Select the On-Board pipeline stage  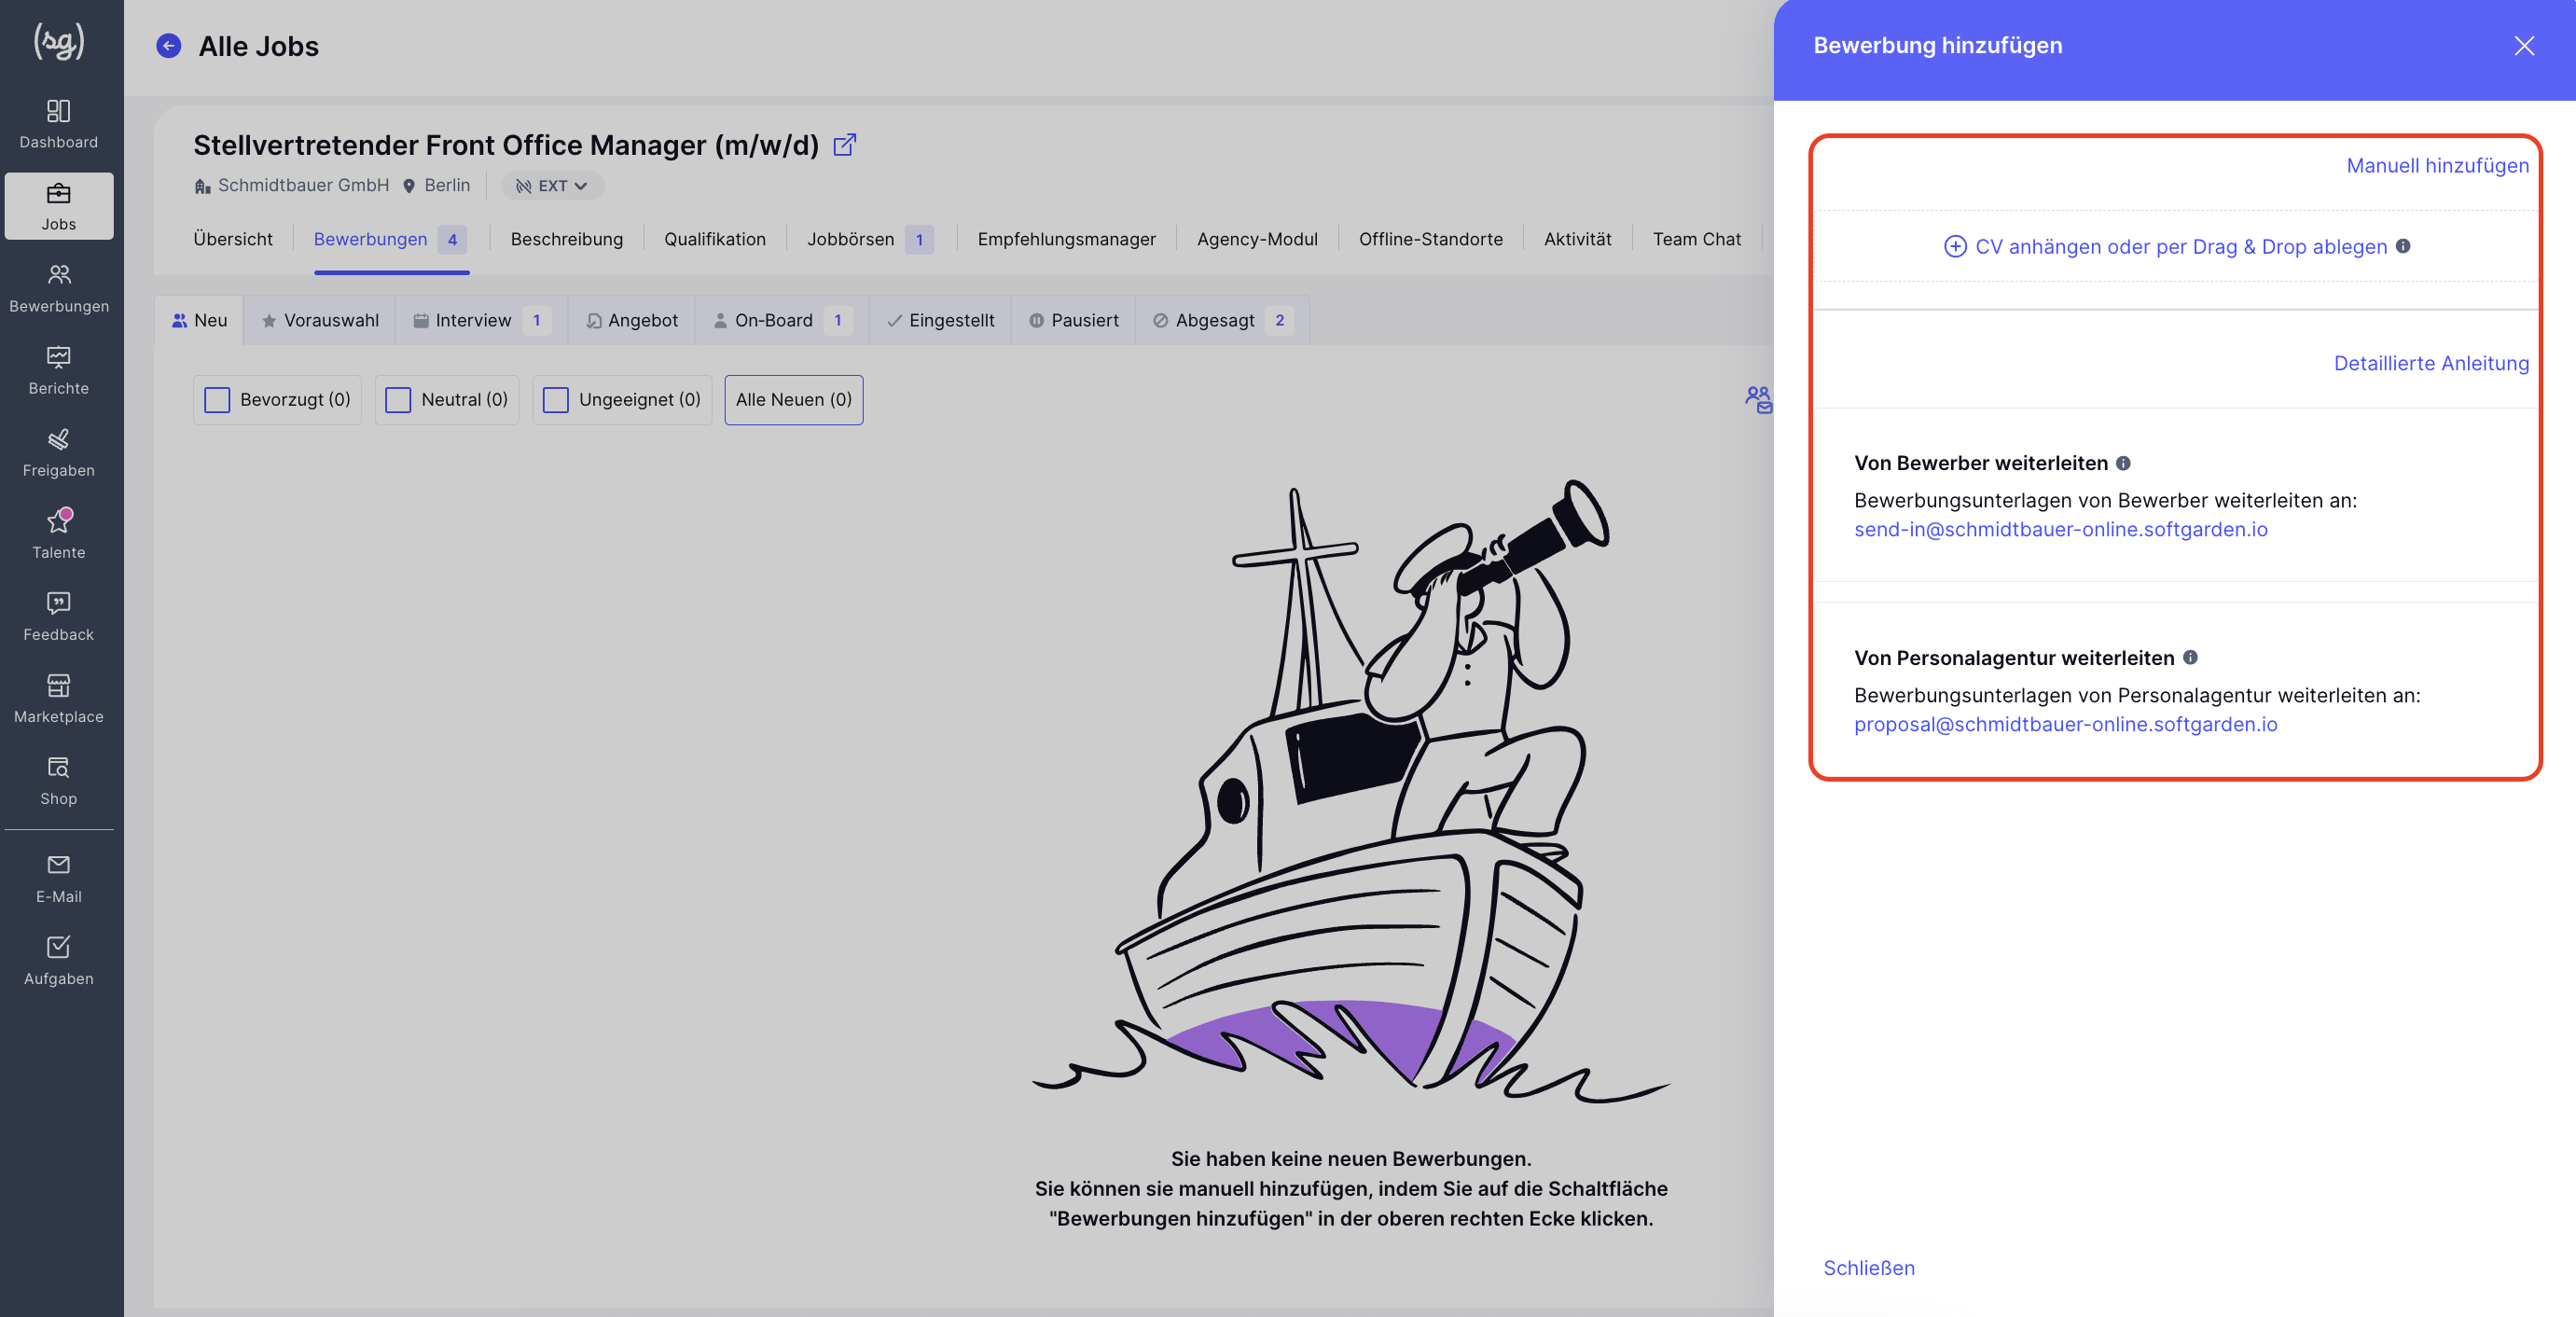click(782, 320)
